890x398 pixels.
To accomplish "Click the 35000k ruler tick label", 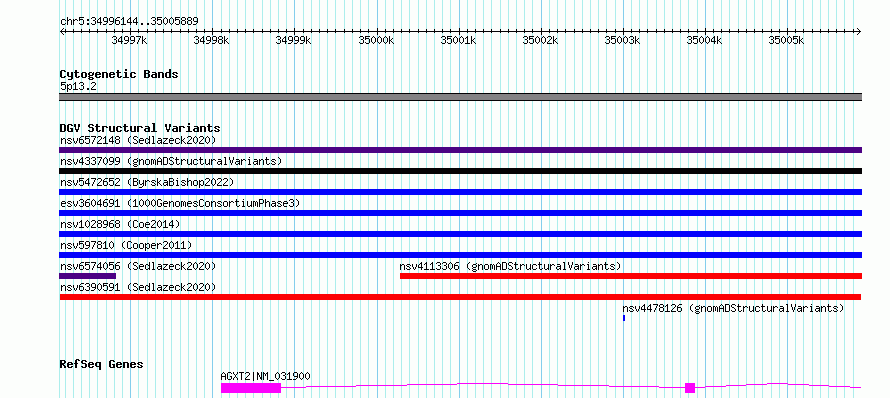I will [x=376, y=40].
